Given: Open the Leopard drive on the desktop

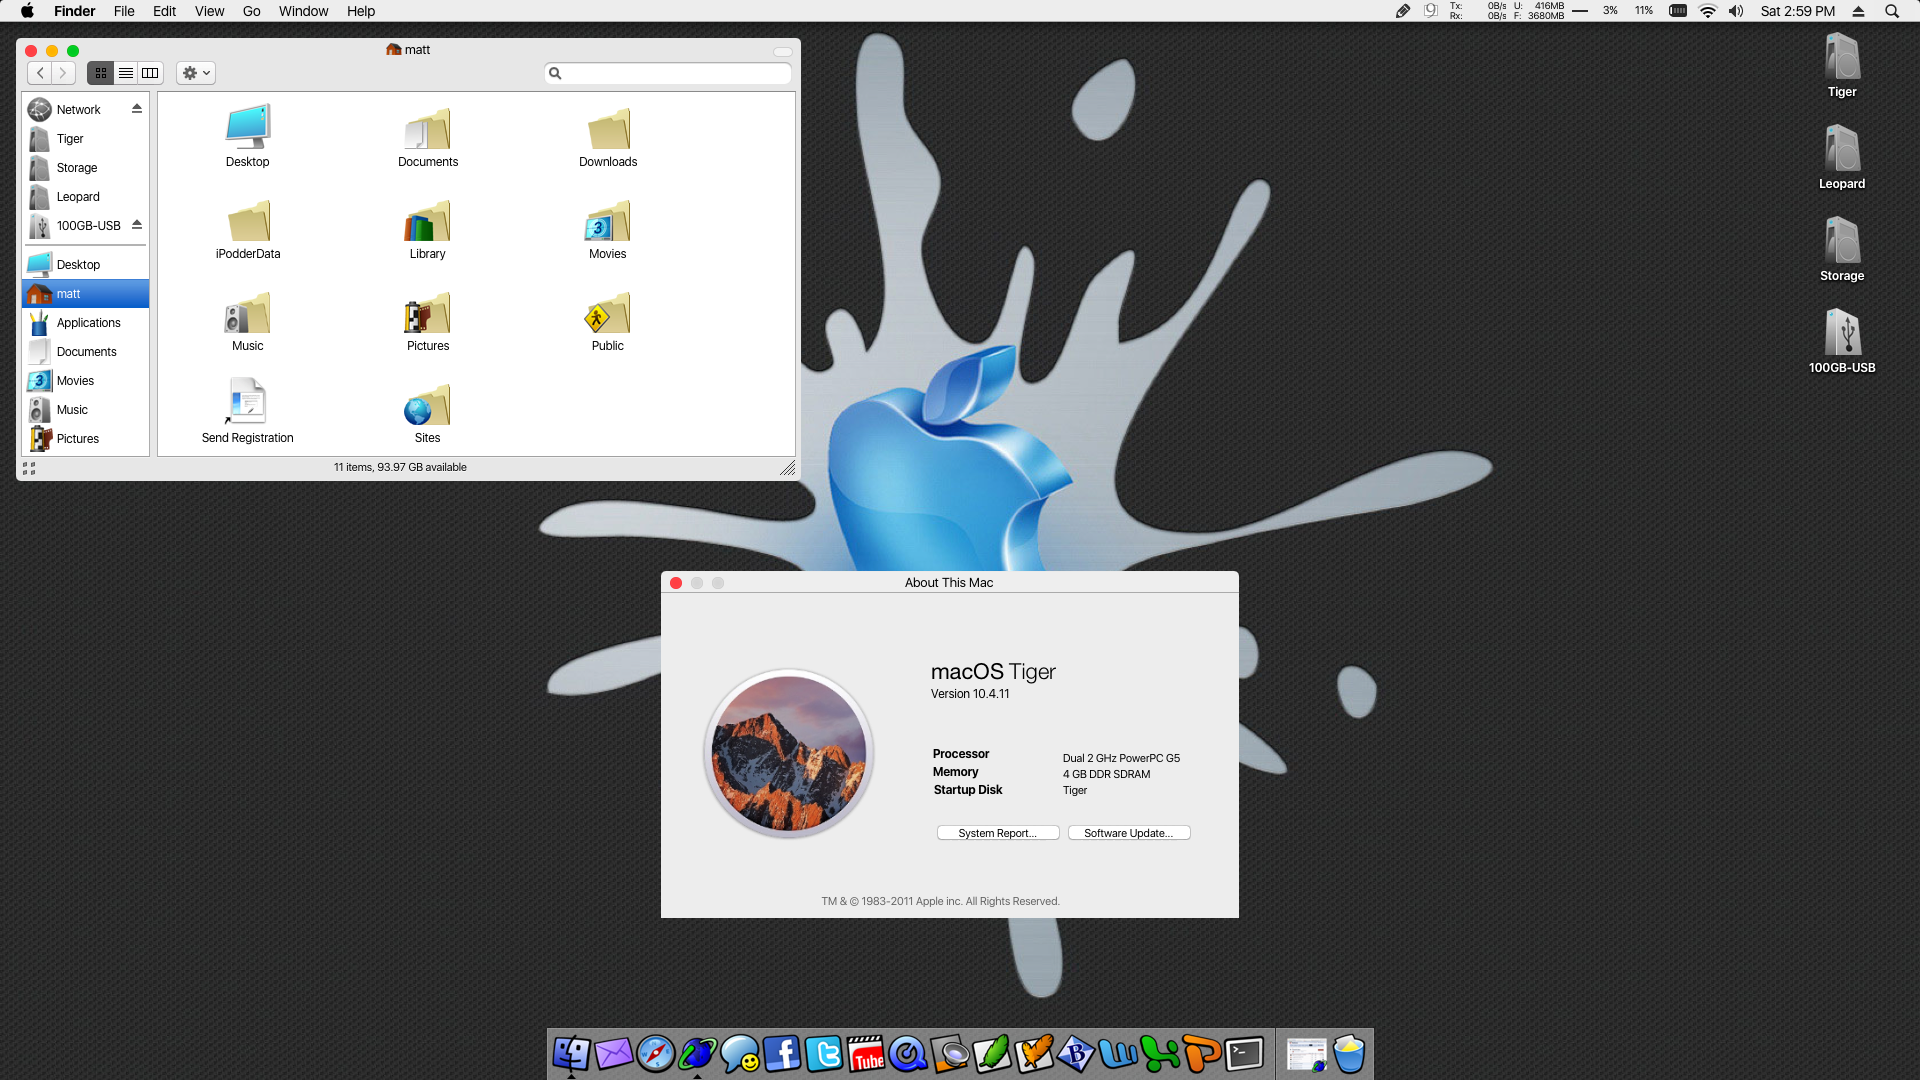Looking at the screenshot, I should click(1842, 158).
